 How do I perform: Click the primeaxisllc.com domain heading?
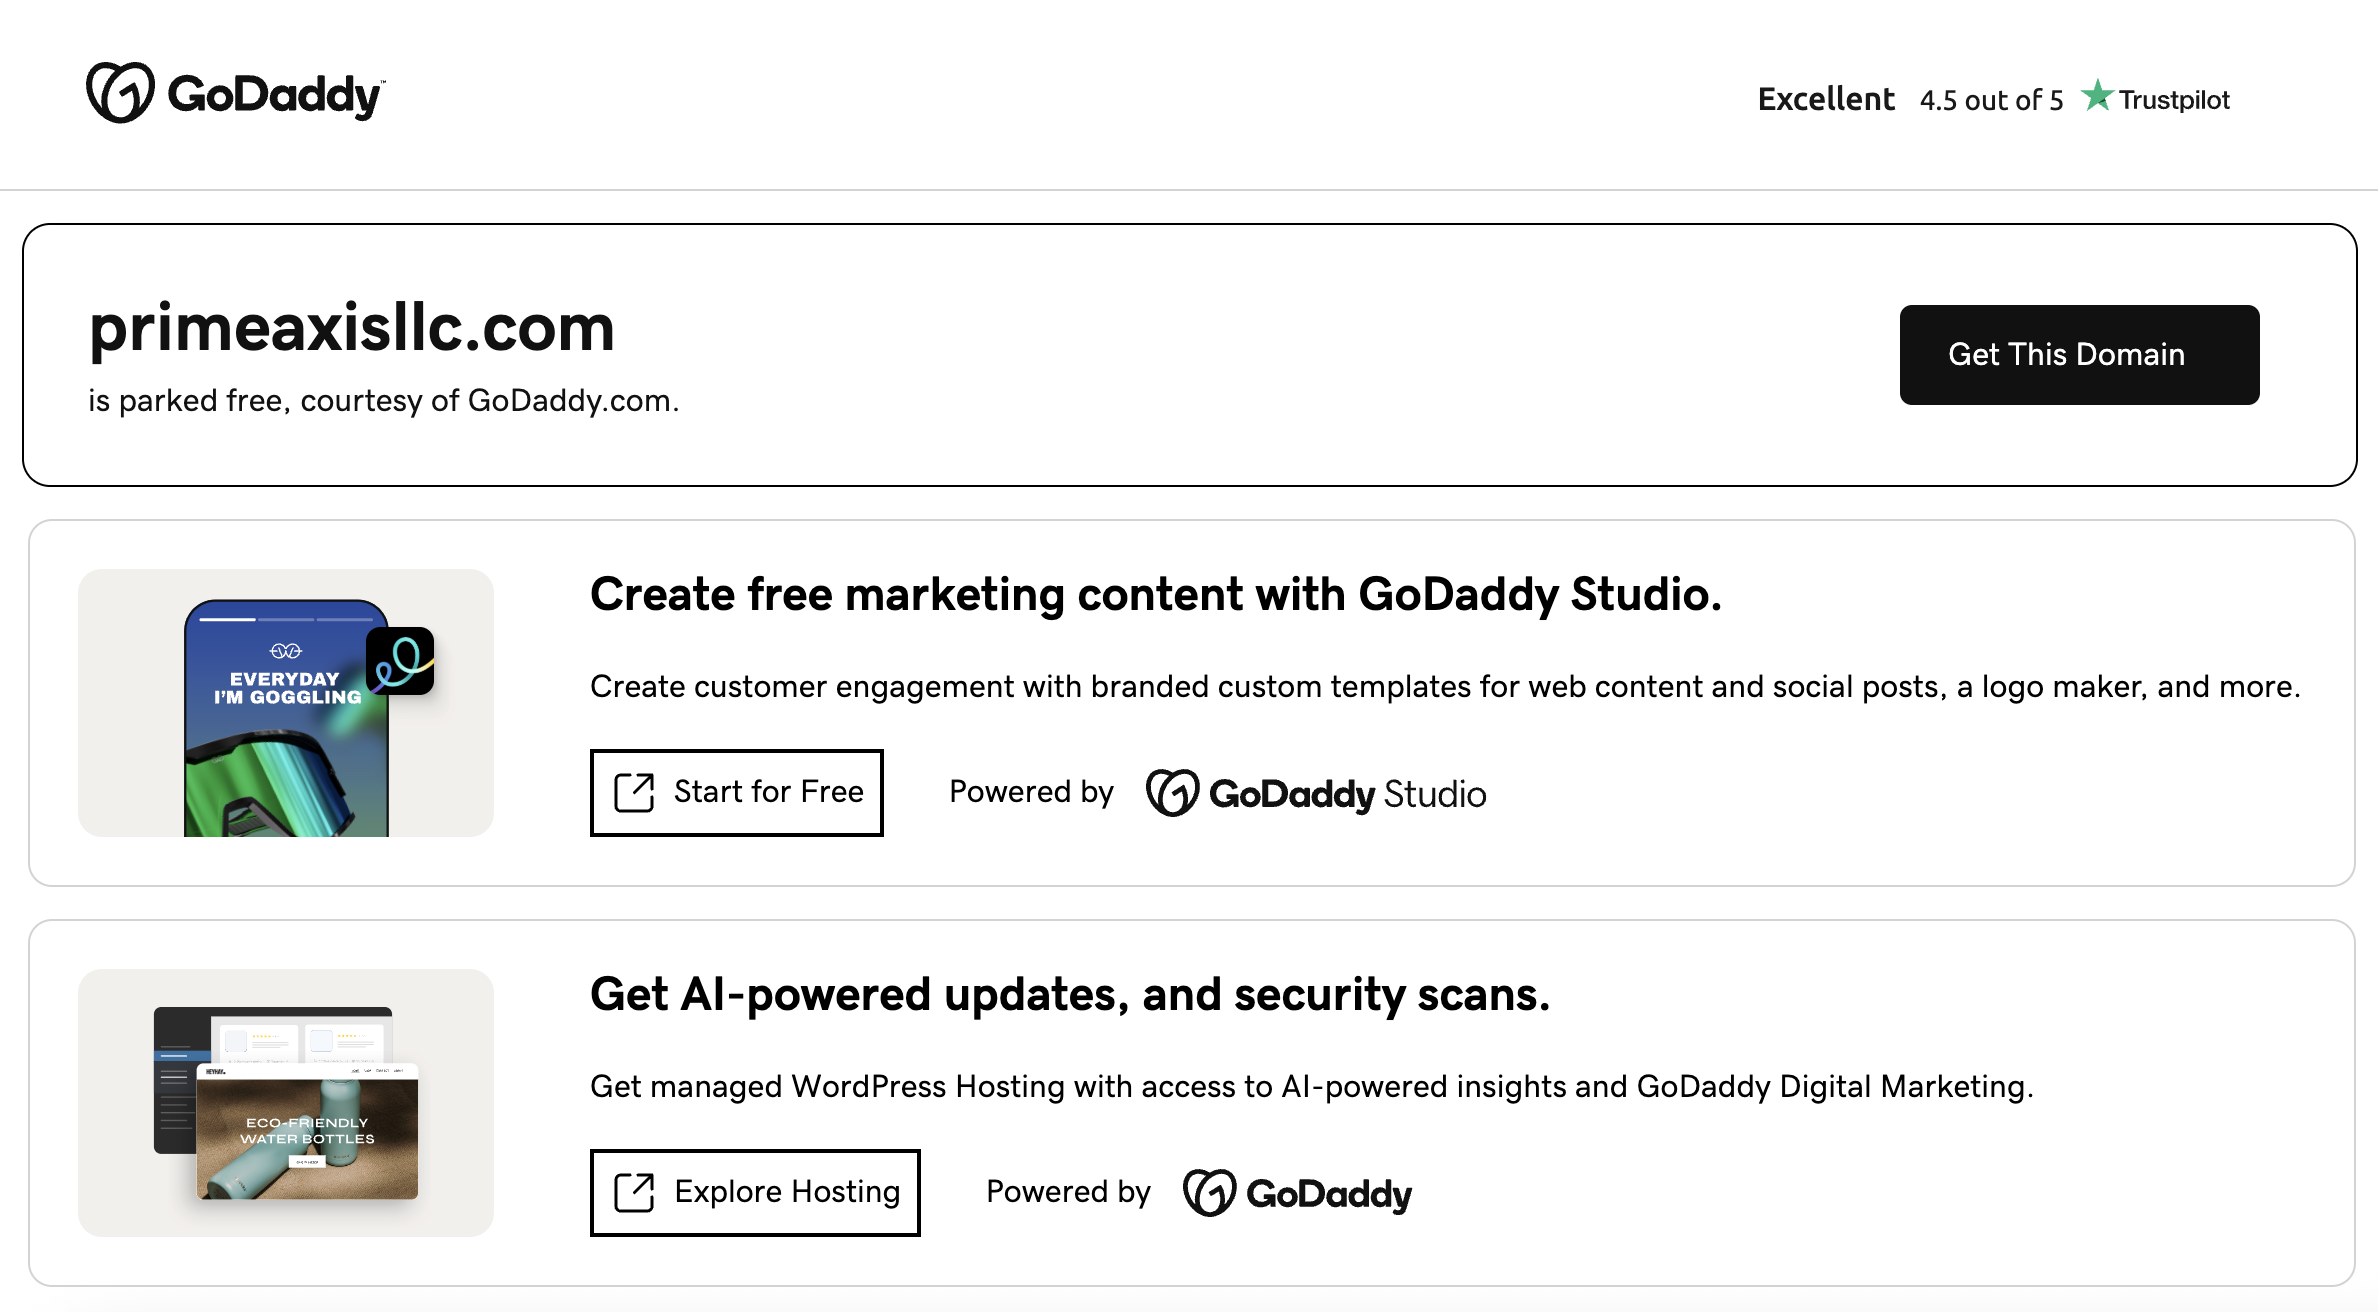[x=352, y=328]
